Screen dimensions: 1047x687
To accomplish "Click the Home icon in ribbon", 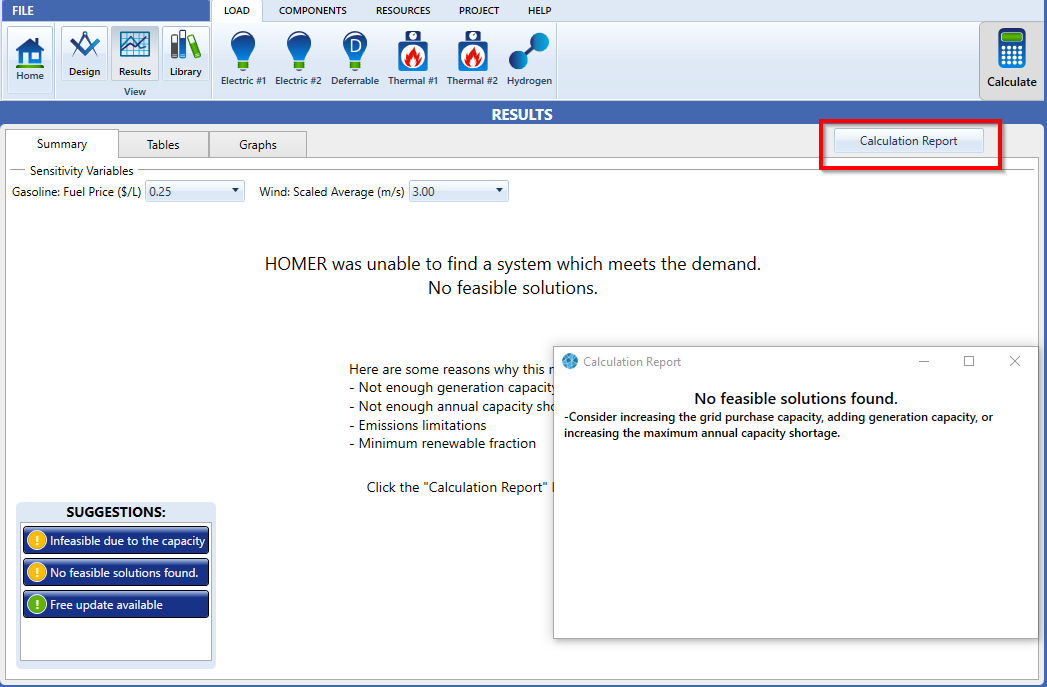I will (30, 59).
